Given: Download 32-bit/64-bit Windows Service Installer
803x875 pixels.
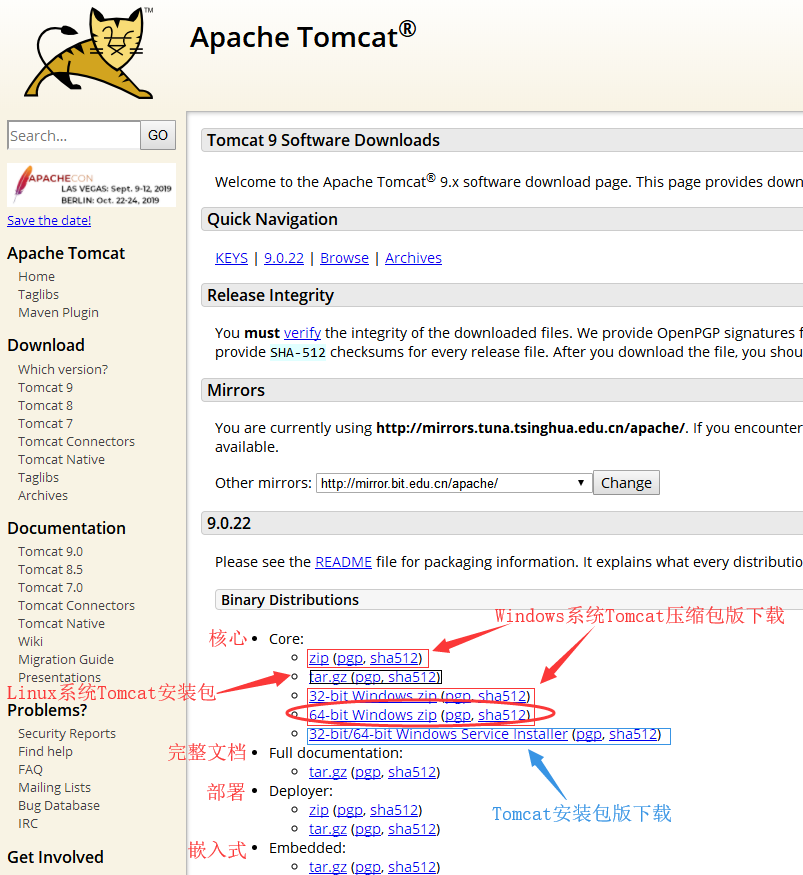Looking at the screenshot, I should coord(438,734).
